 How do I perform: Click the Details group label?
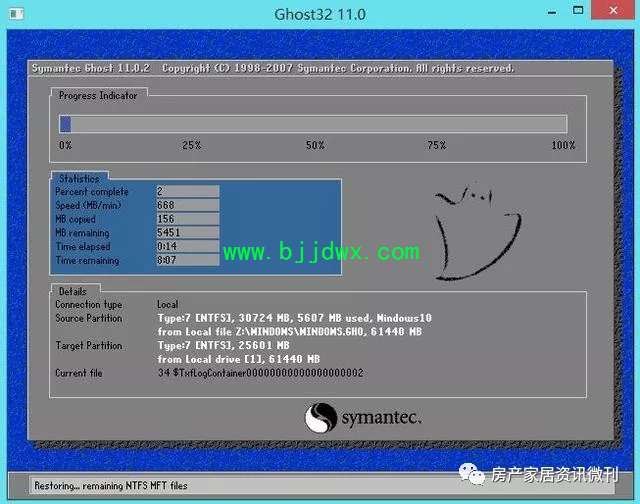tap(73, 291)
